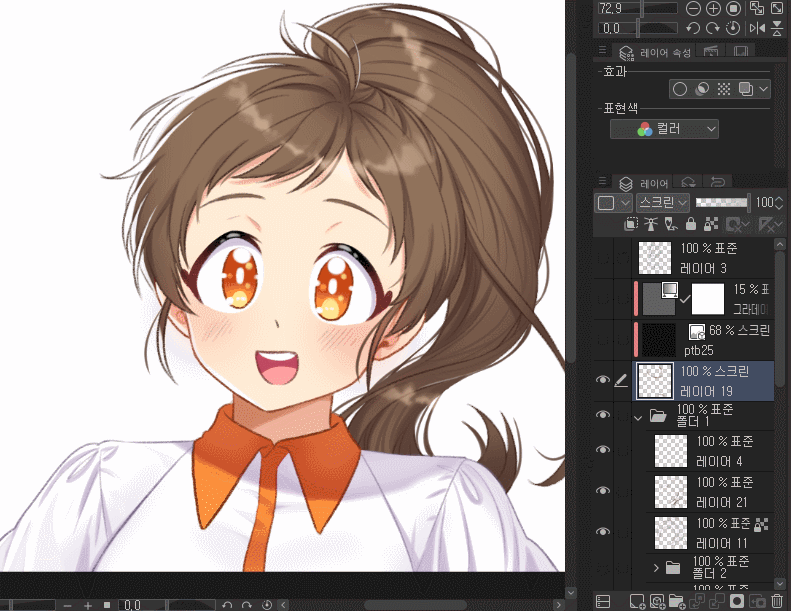
Task: Click the transfer to lower layer icon
Action: [x=697, y=601]
